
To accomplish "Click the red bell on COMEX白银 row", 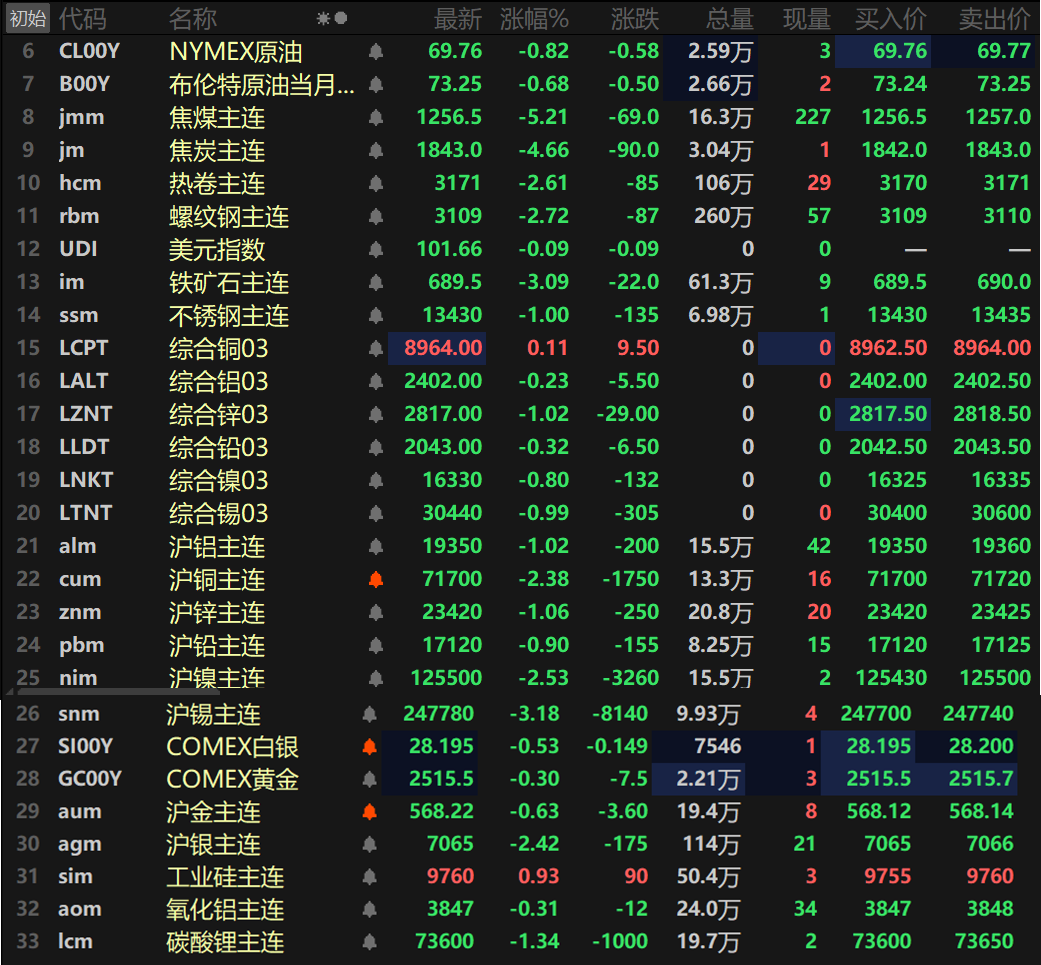I will click(x=370, y=747).
